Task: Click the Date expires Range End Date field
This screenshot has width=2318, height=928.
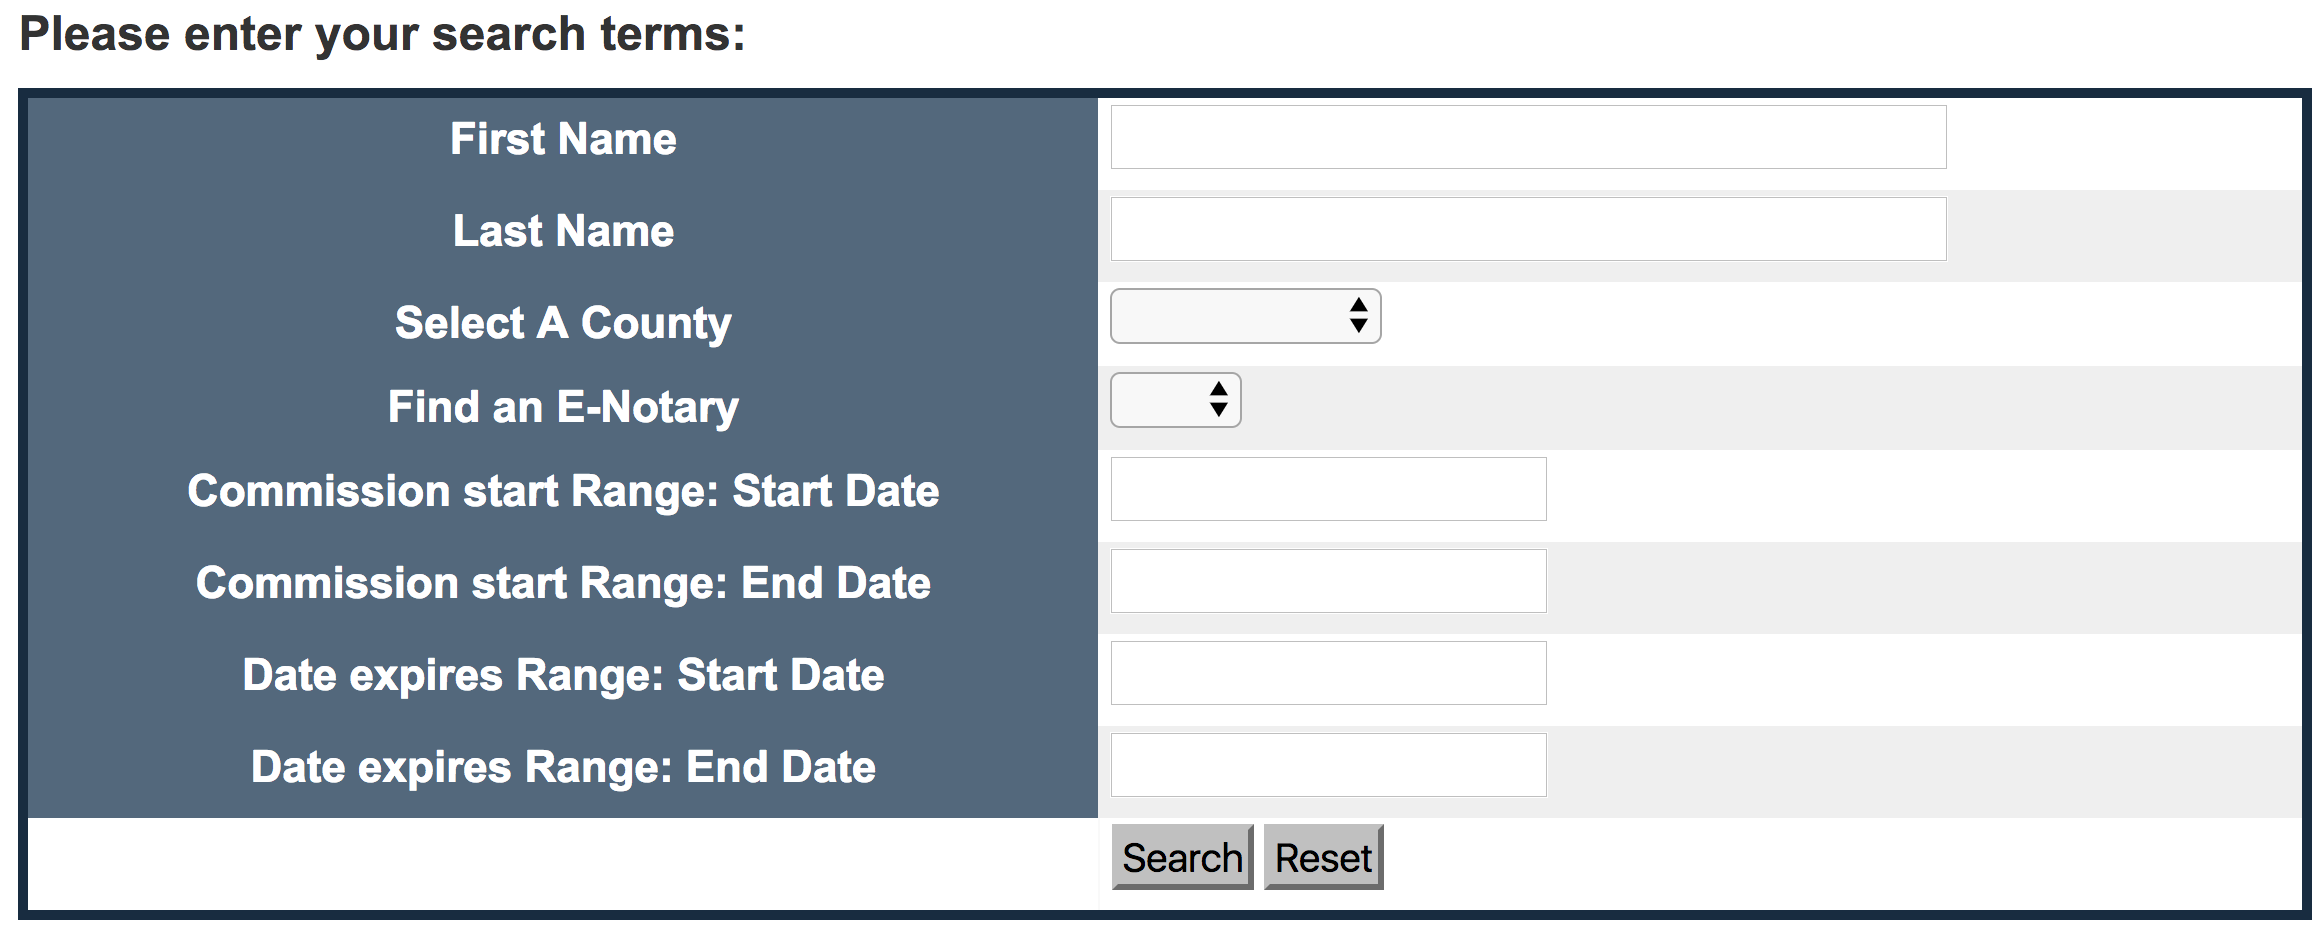Action: (x=1328, y=765)
